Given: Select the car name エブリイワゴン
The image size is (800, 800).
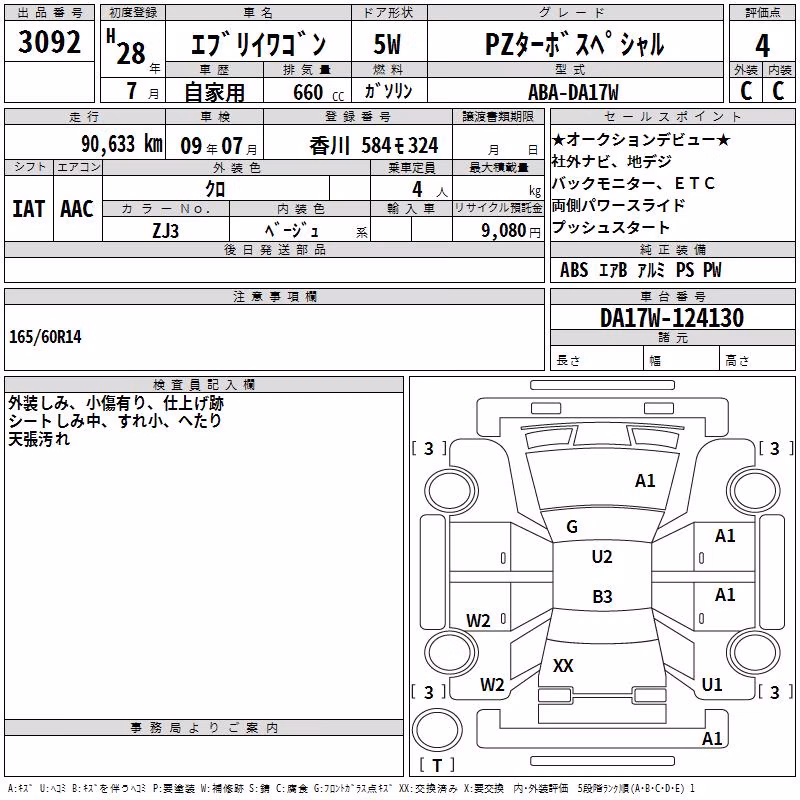Looking at the screenshot, I should (258, 44).
